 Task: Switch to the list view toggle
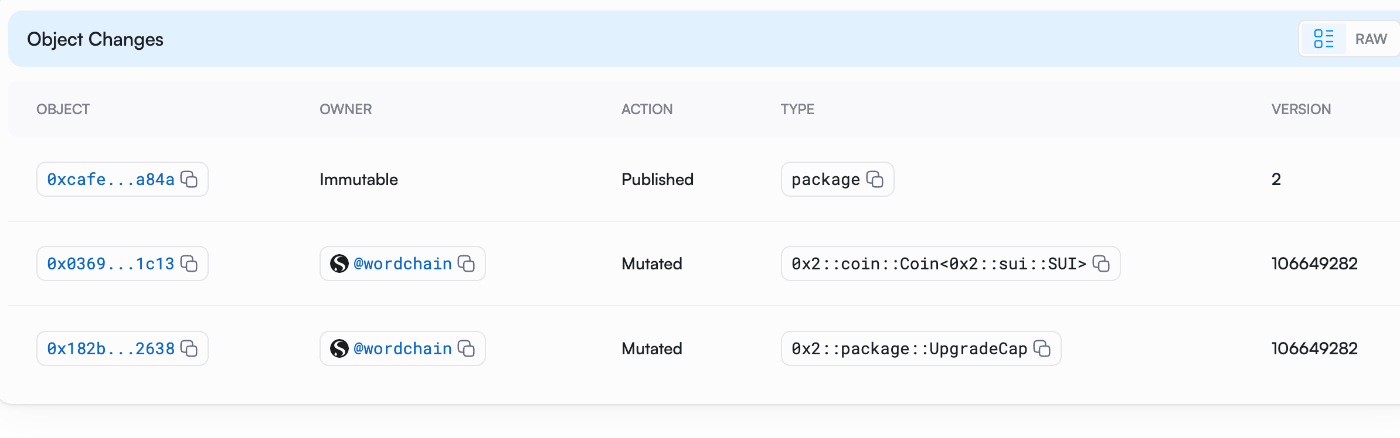coord(1324,39)
